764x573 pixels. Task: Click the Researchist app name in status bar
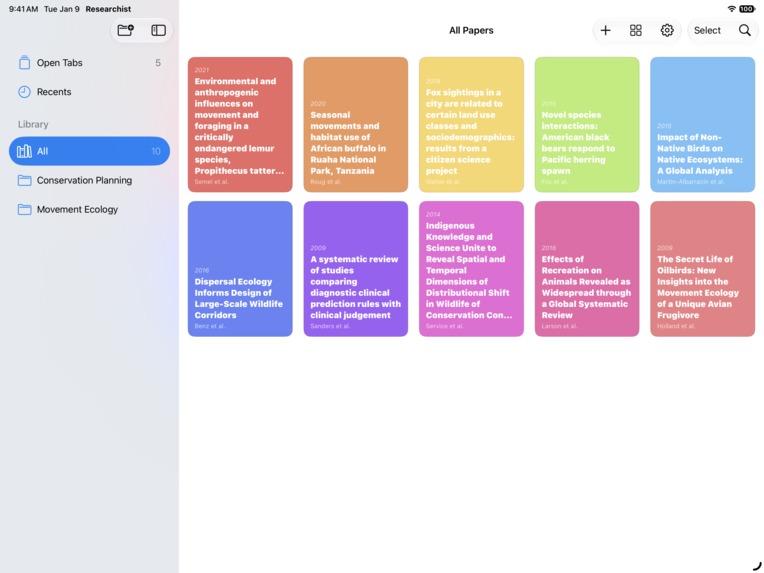point(108,9)
